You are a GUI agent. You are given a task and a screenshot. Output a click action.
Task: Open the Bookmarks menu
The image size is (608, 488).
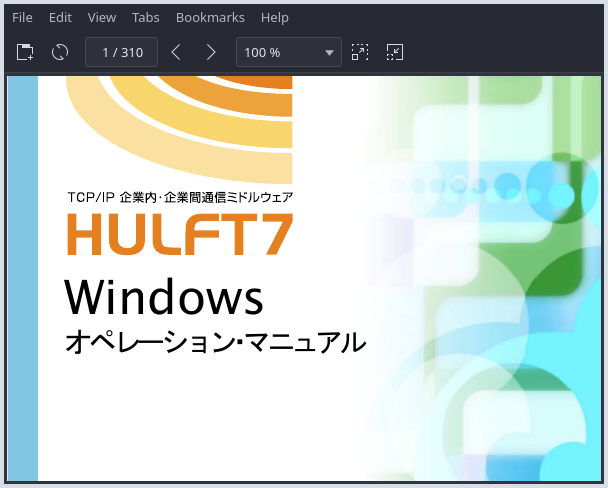[x=210, y=17]
